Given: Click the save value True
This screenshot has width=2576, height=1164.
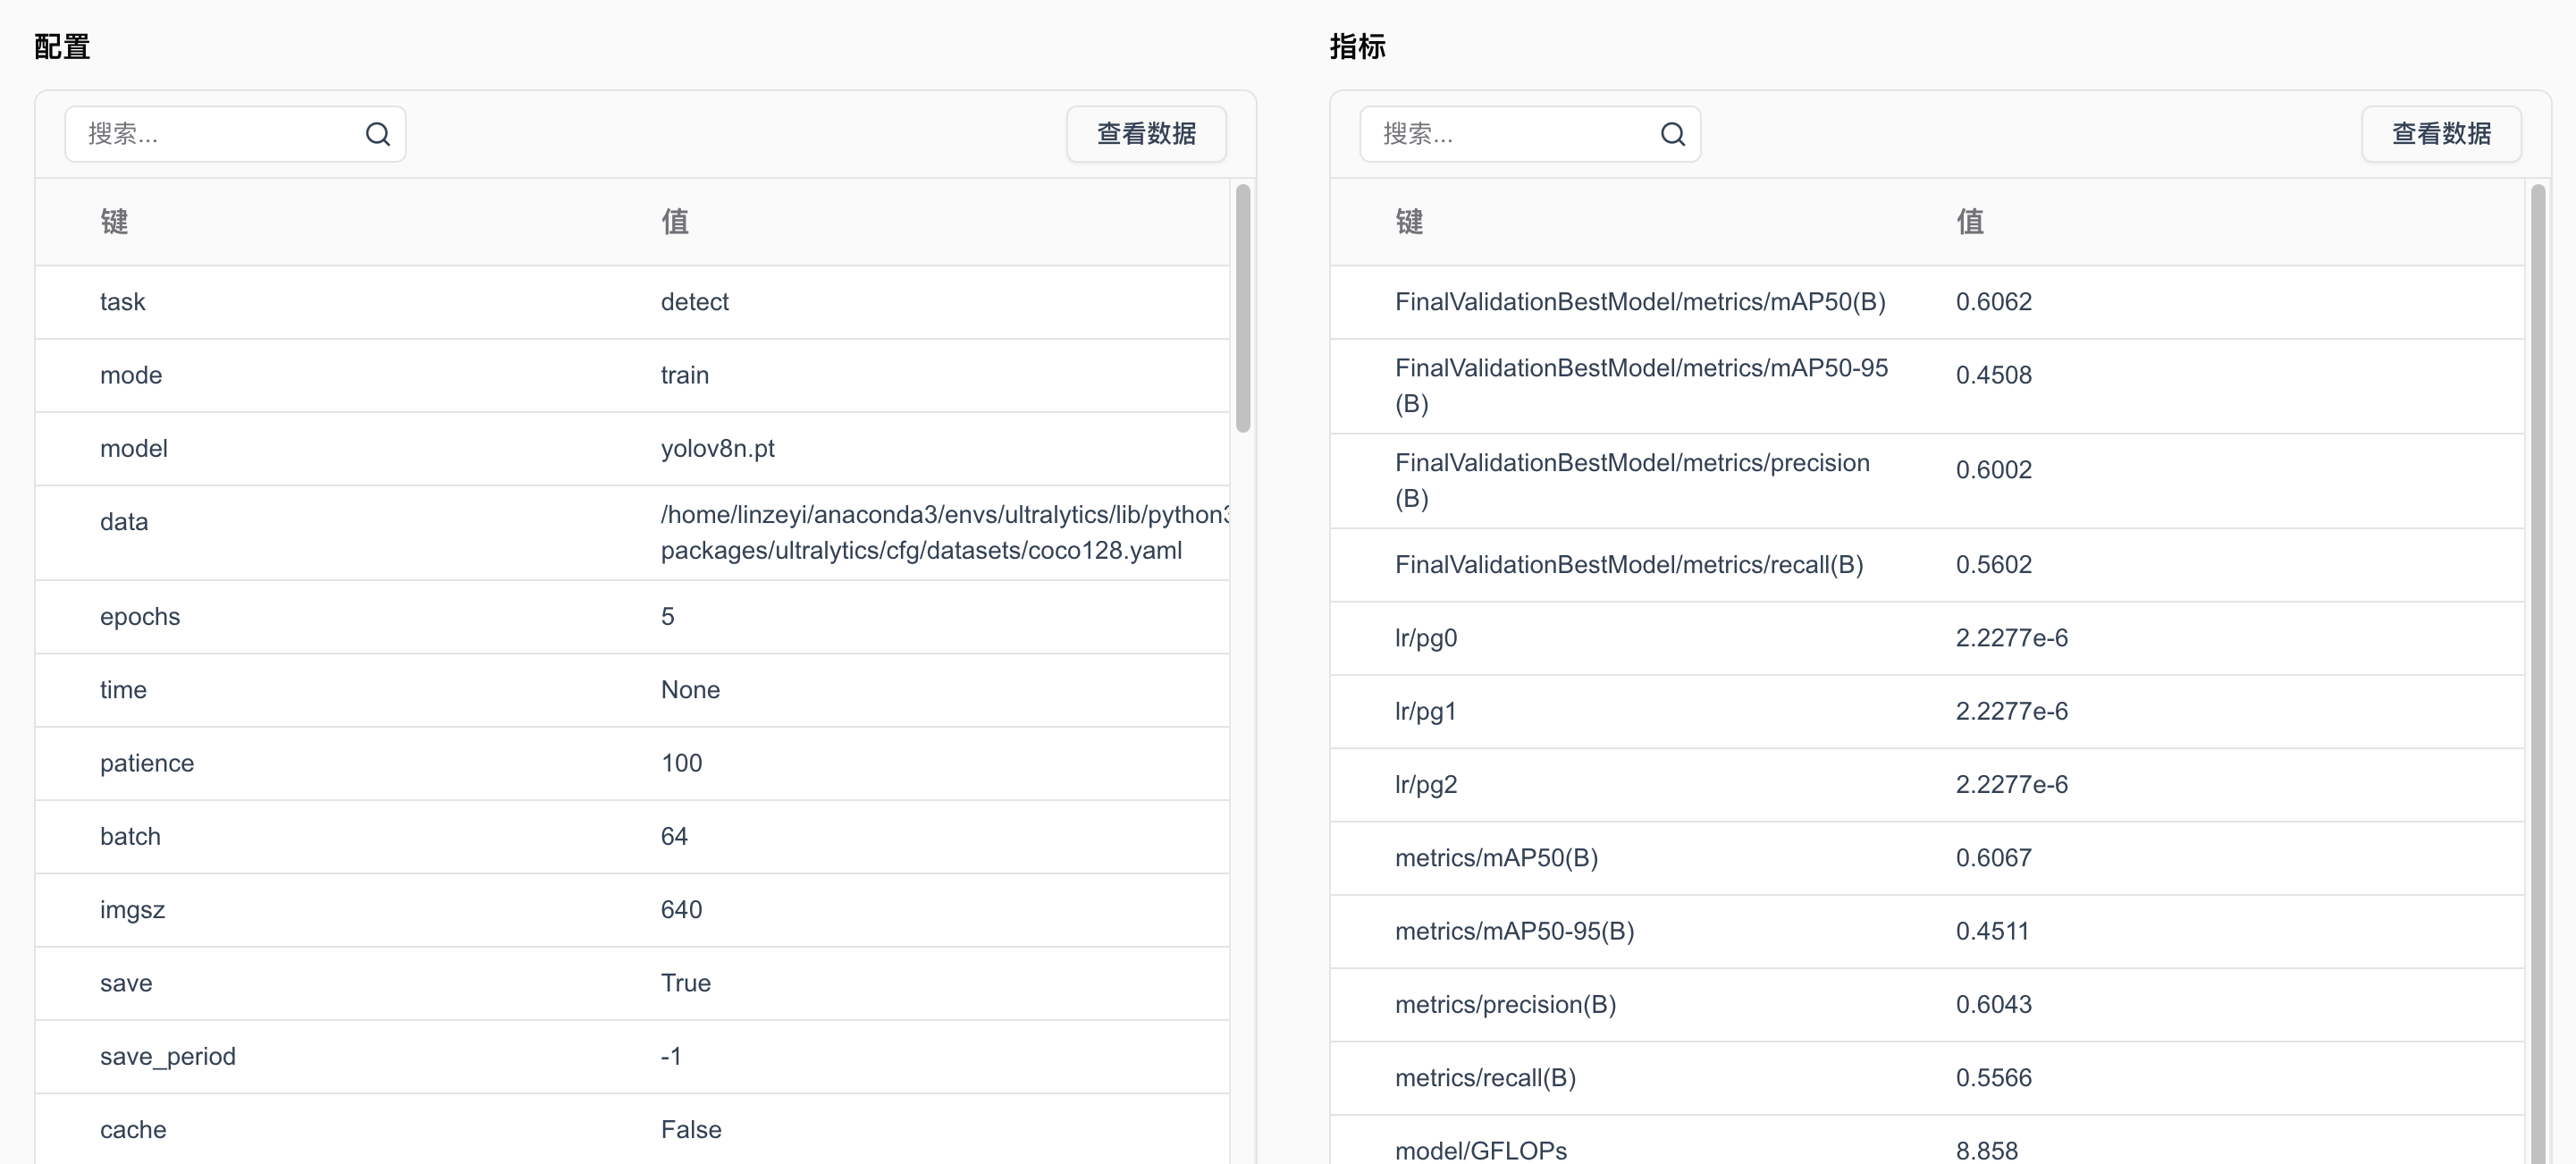Looking at the screenshot, I should click(685, 983).
